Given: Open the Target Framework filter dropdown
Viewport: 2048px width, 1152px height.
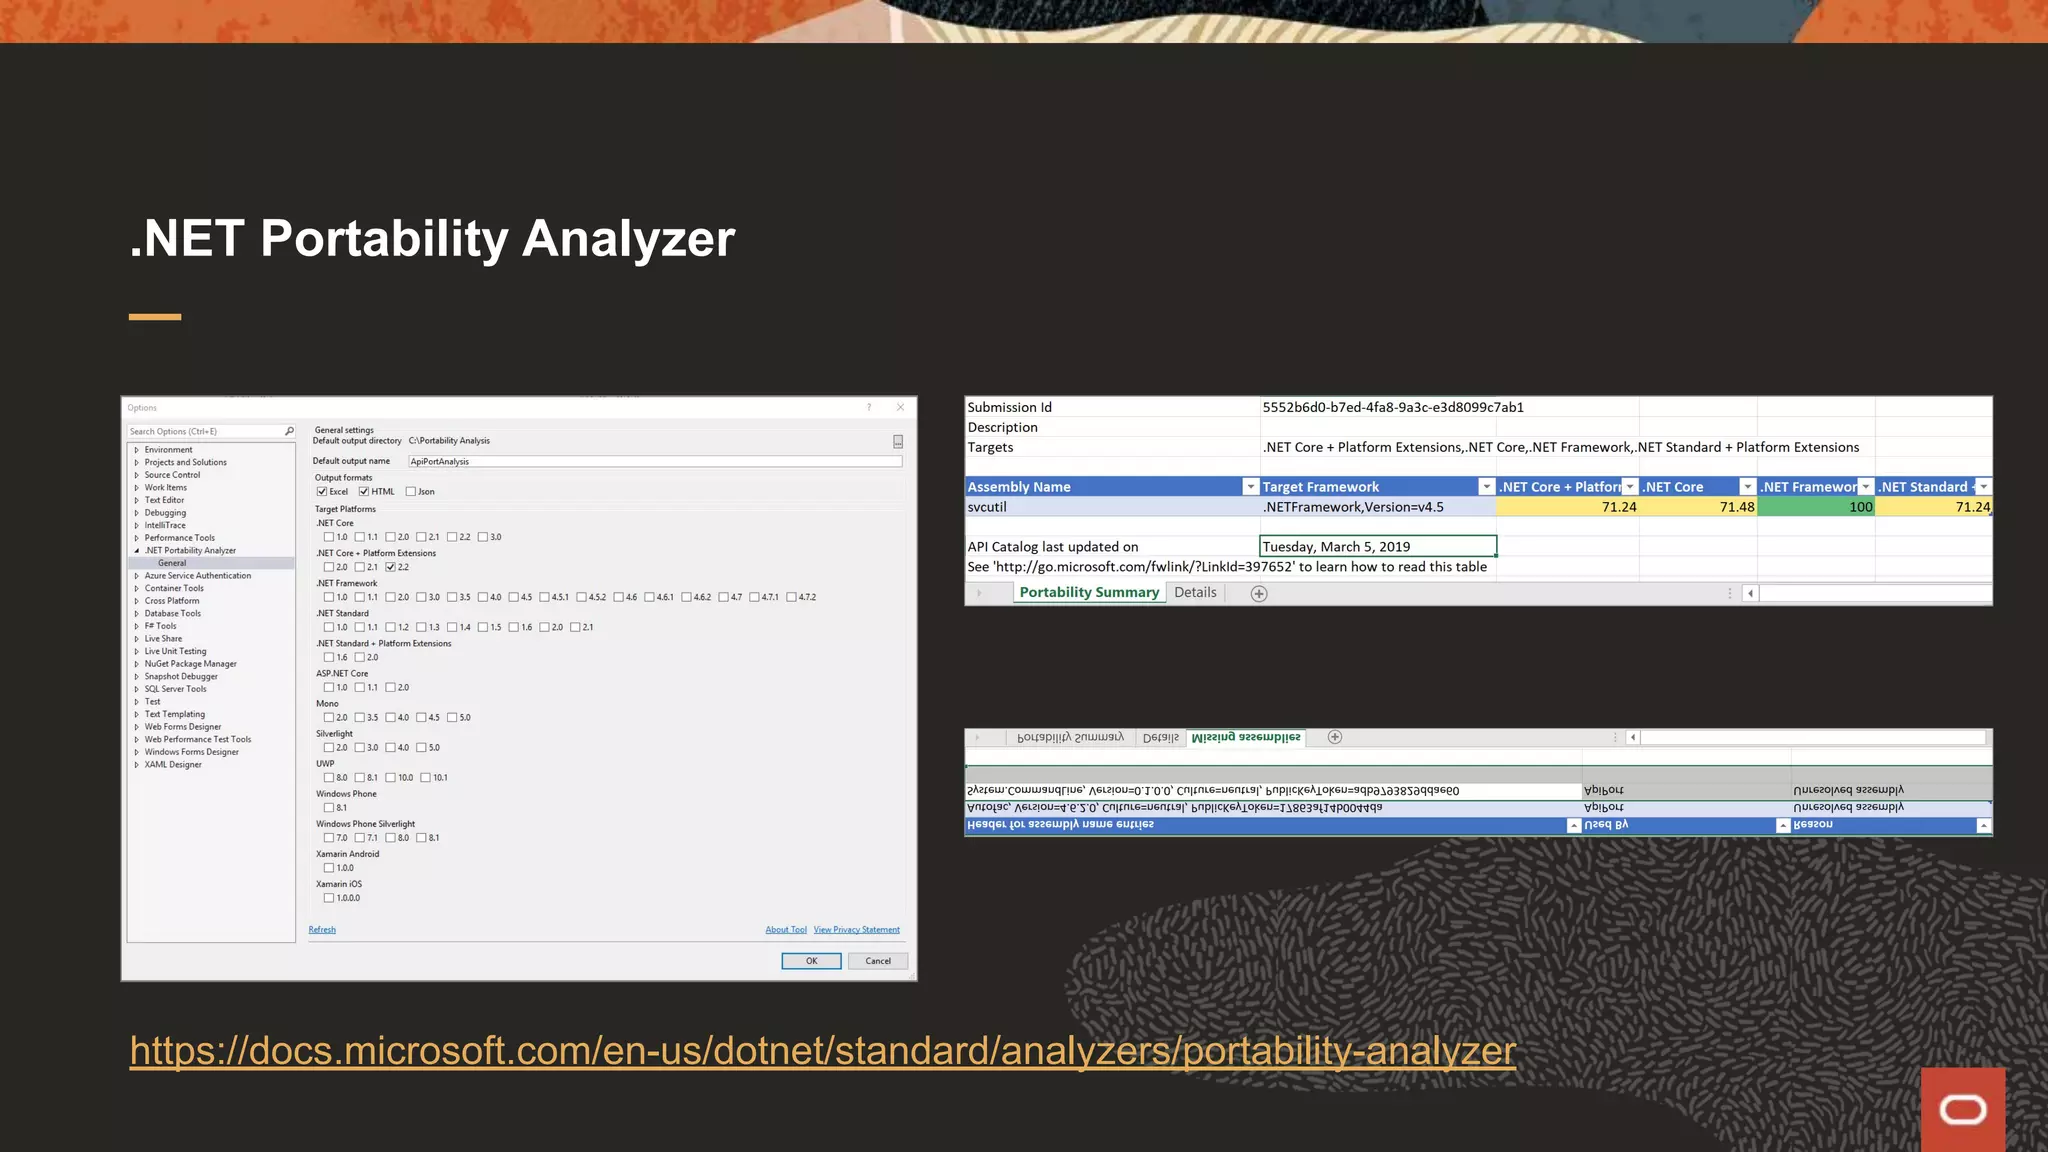Looking at the screenshot, I should [x=1486, y=486].
